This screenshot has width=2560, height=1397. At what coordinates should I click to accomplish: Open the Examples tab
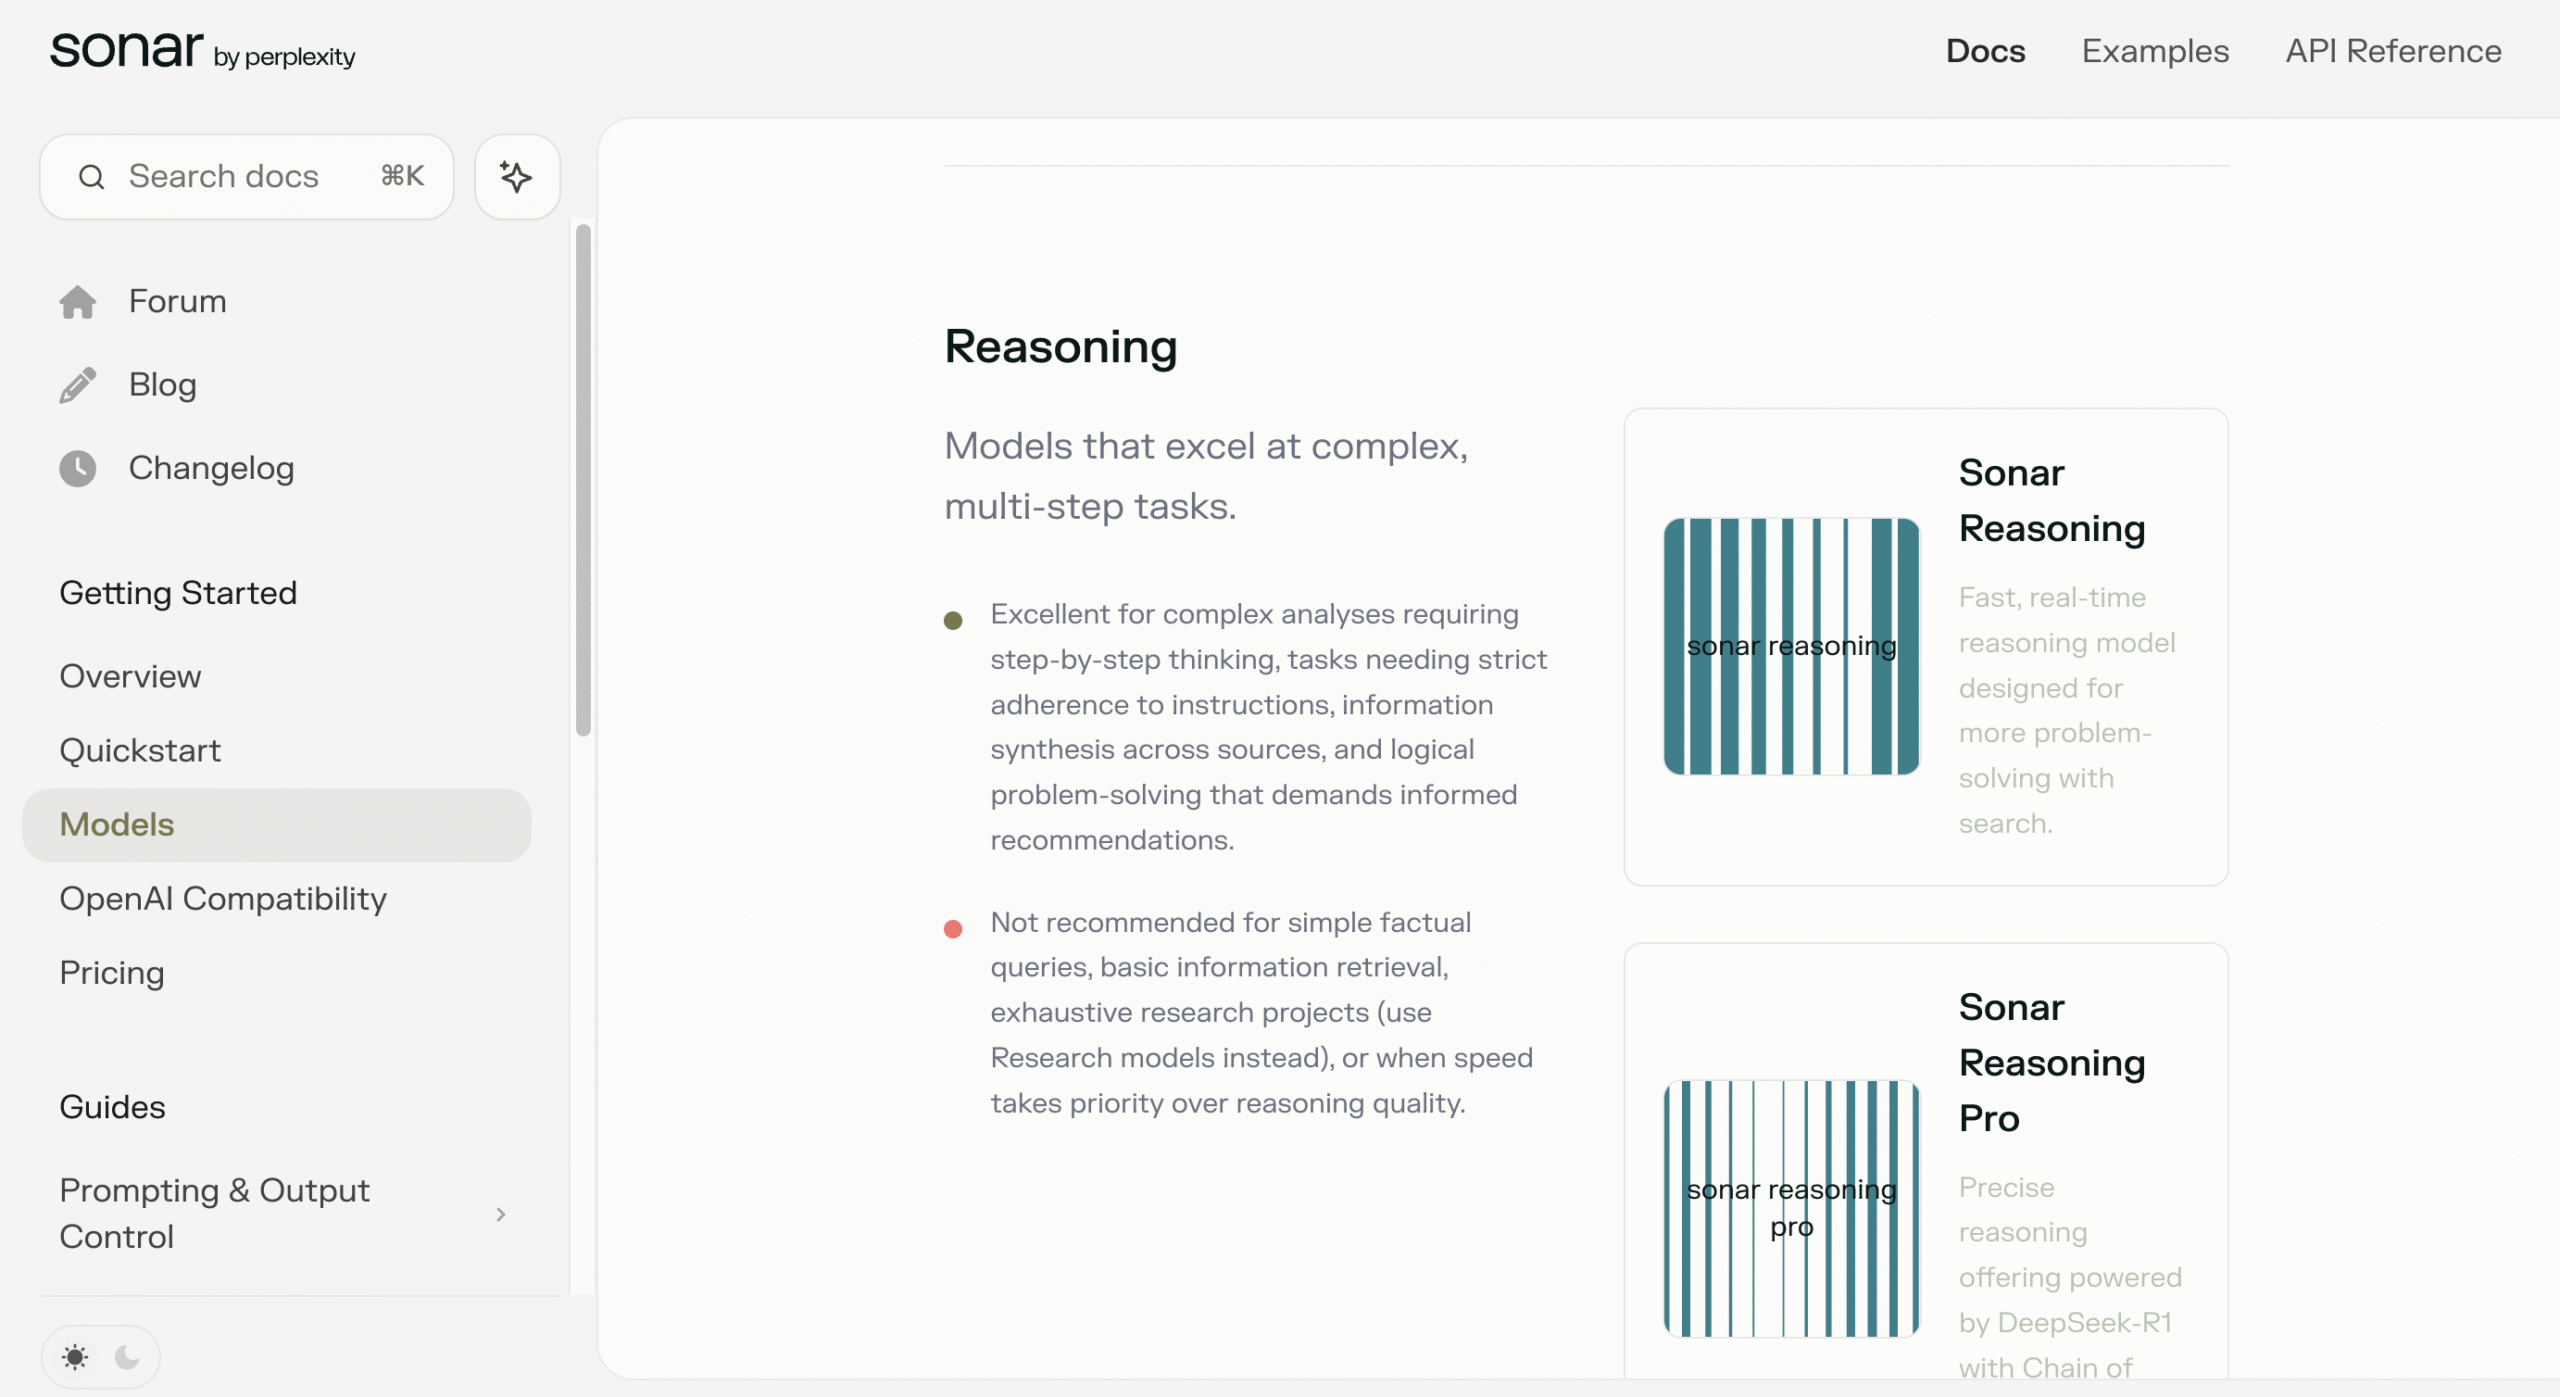click(2155, 51)
